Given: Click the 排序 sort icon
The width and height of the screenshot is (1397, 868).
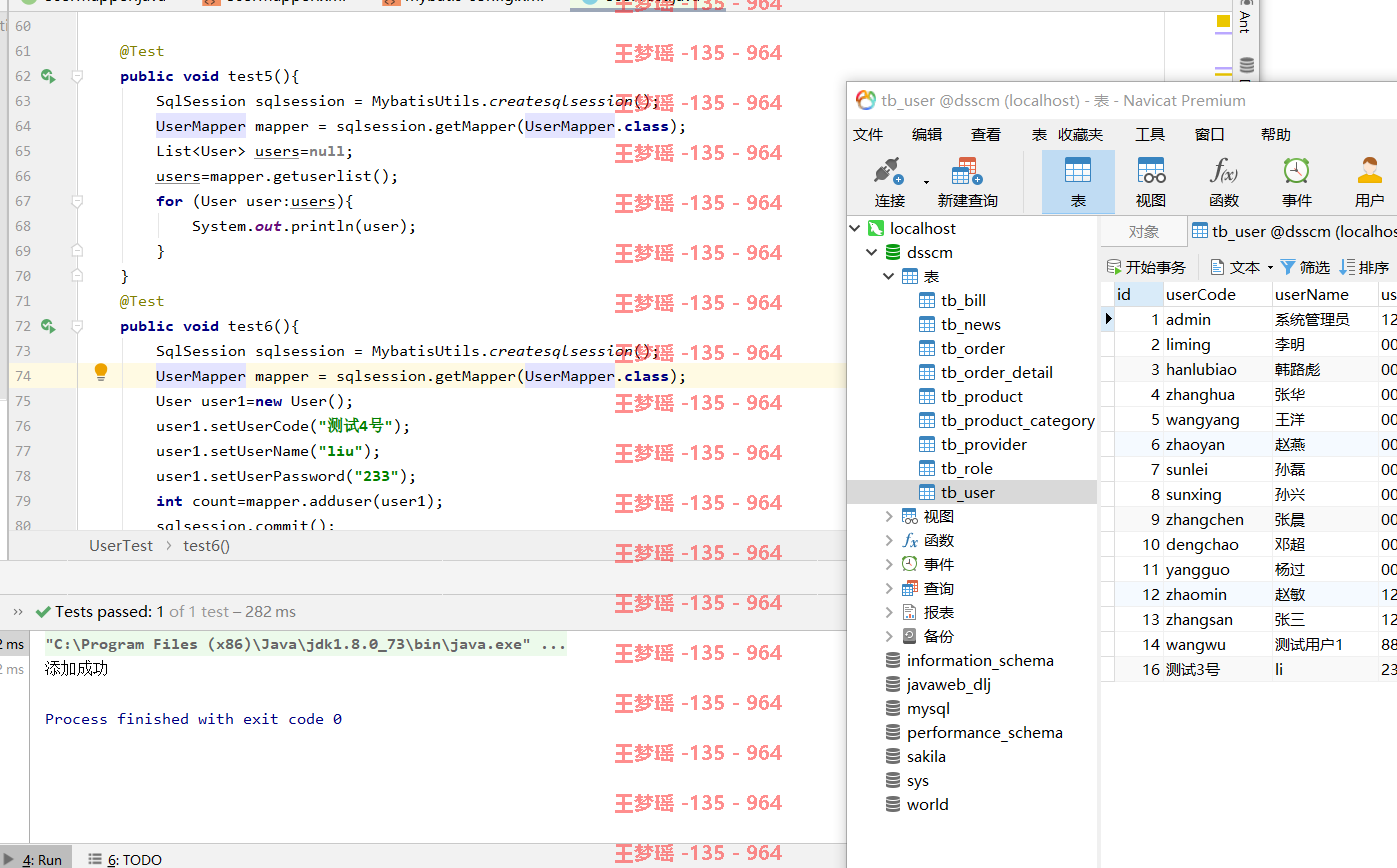Looking at the screenshot, I should [1347, 267].
